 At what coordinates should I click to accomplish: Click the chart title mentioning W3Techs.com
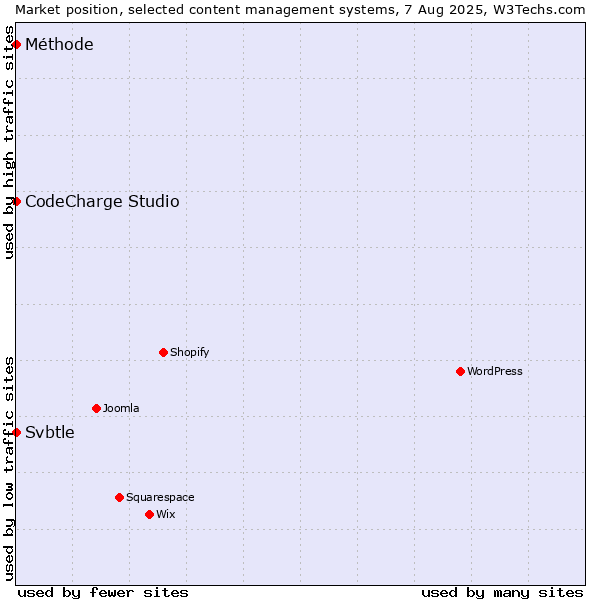click(300, 10)
